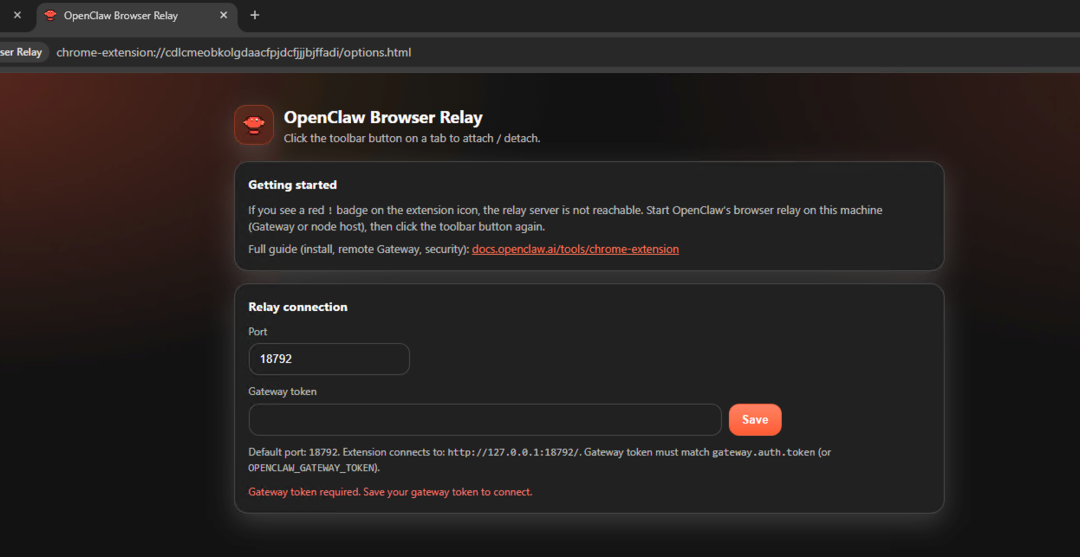Click the OPENCLAW_GATEWAY_TOKEN text
The height and width of the screenshot is (557, 1080).
(x=313, y=467)
